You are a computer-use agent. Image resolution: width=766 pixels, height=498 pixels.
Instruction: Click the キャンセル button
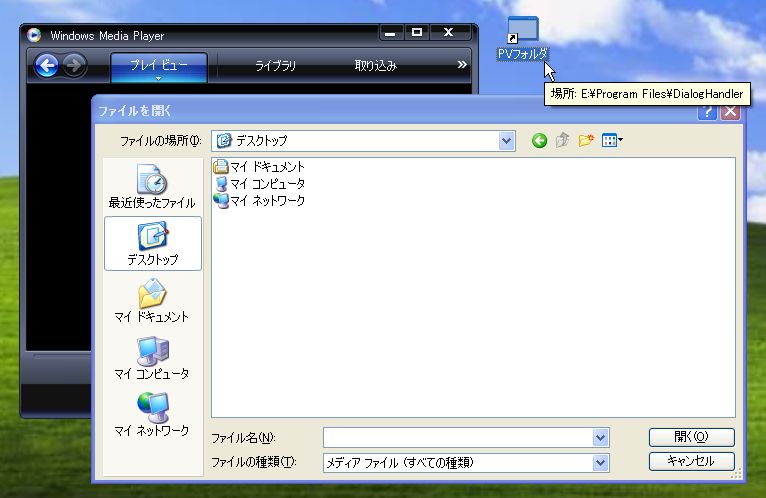691,461
